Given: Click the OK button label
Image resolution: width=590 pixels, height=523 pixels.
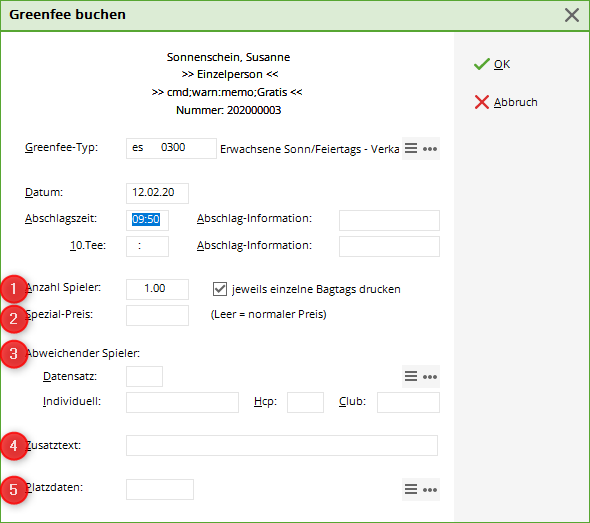Looking at the screenshot, I should (502, 64).
